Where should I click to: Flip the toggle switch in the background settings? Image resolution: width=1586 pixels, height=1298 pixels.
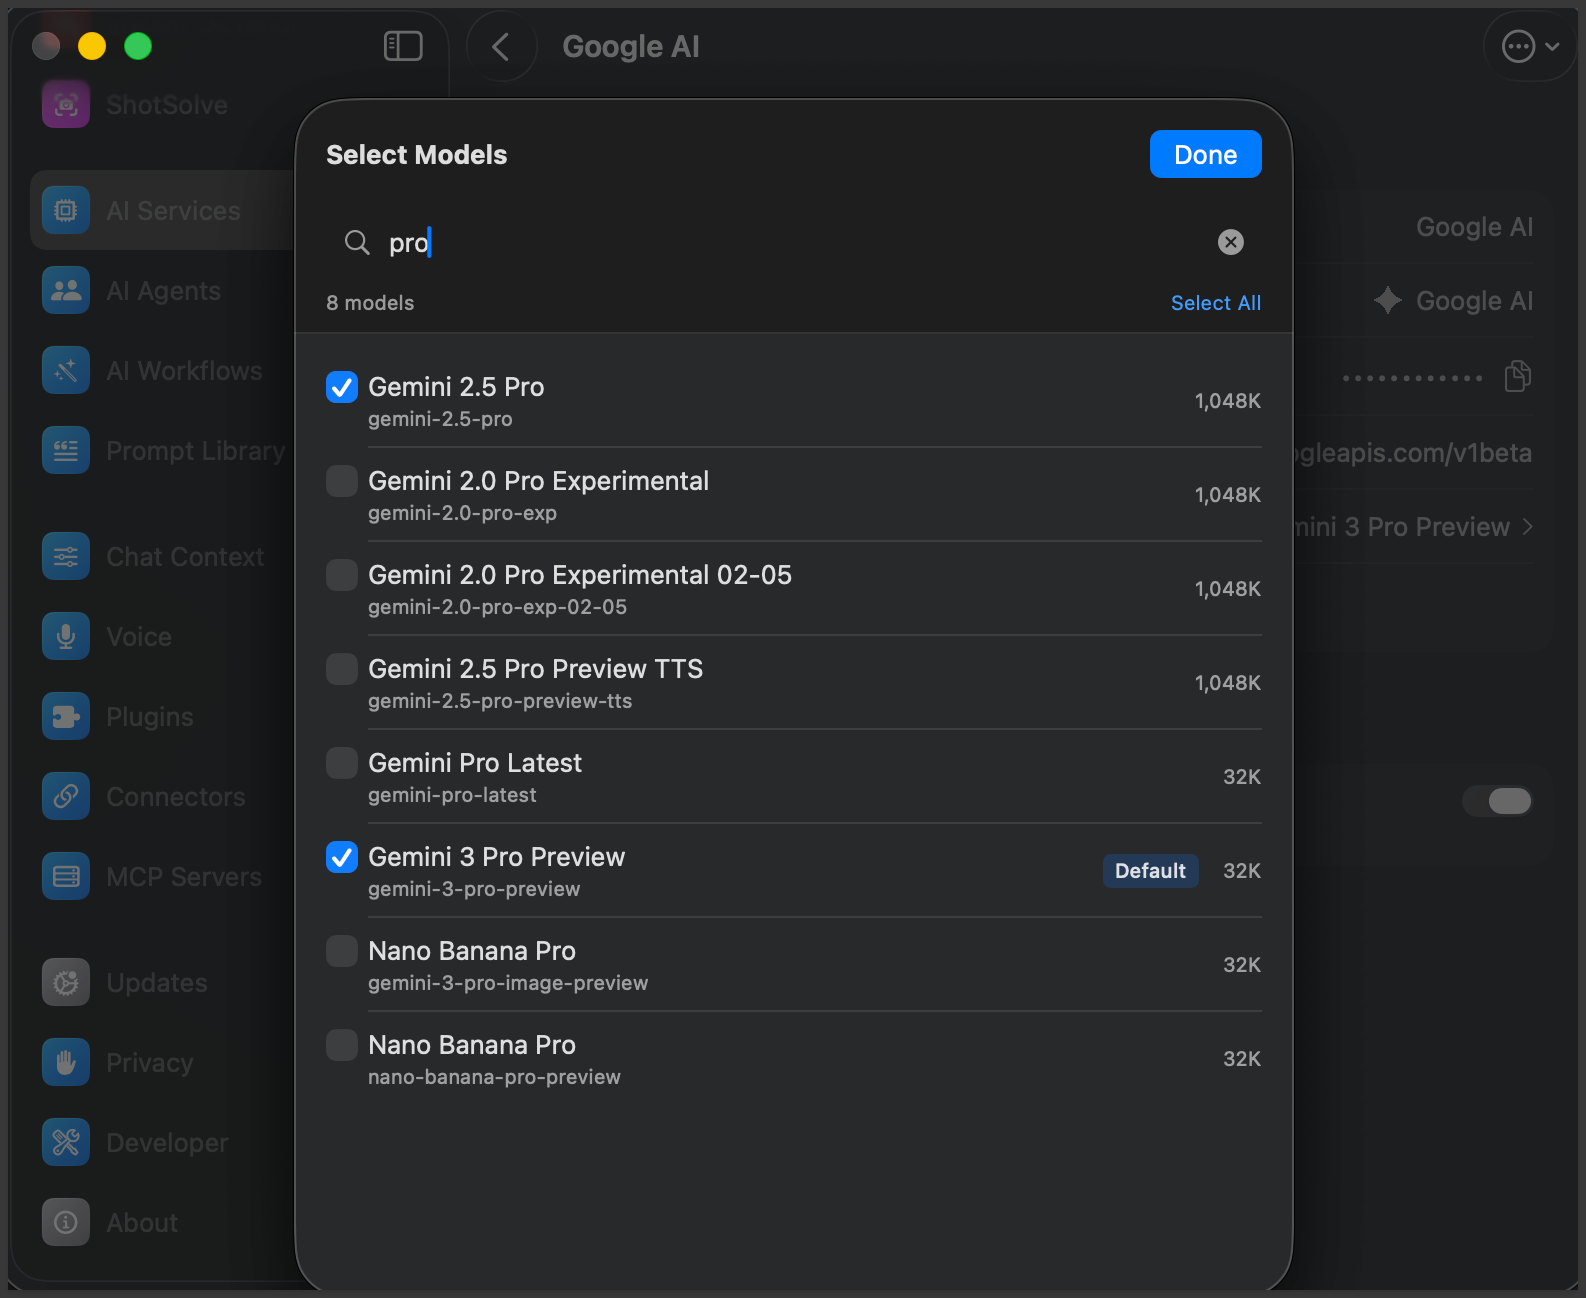pos(1497,801)
